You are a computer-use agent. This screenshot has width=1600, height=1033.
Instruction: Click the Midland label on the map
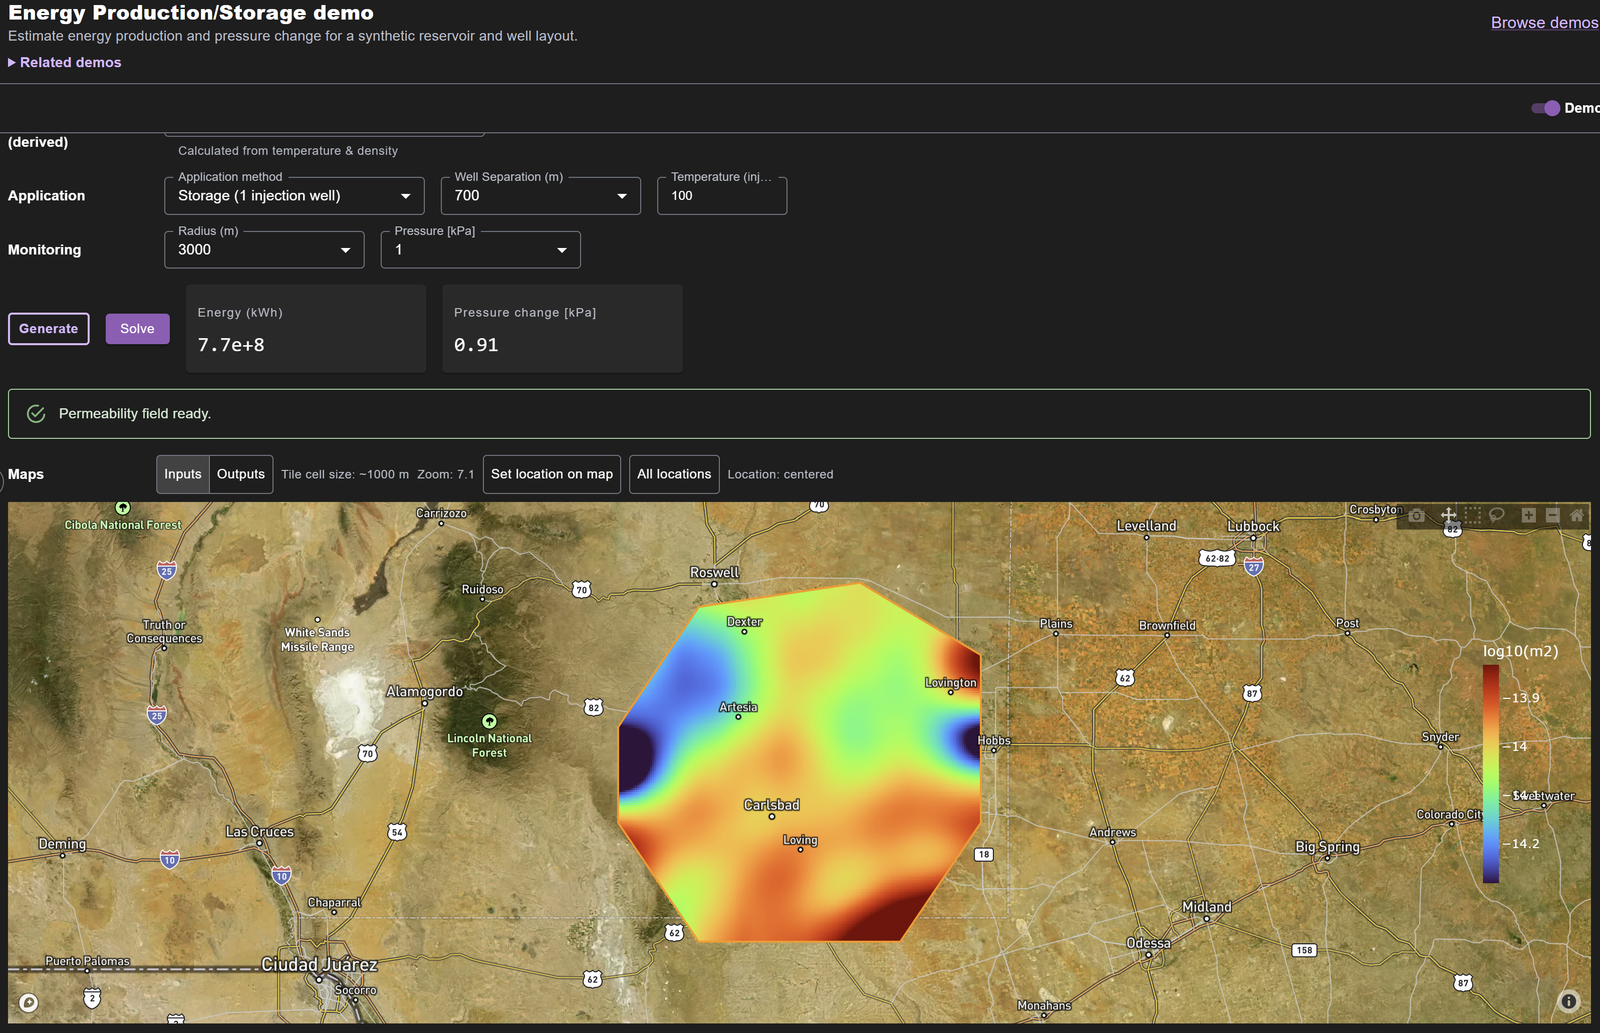1207,907
